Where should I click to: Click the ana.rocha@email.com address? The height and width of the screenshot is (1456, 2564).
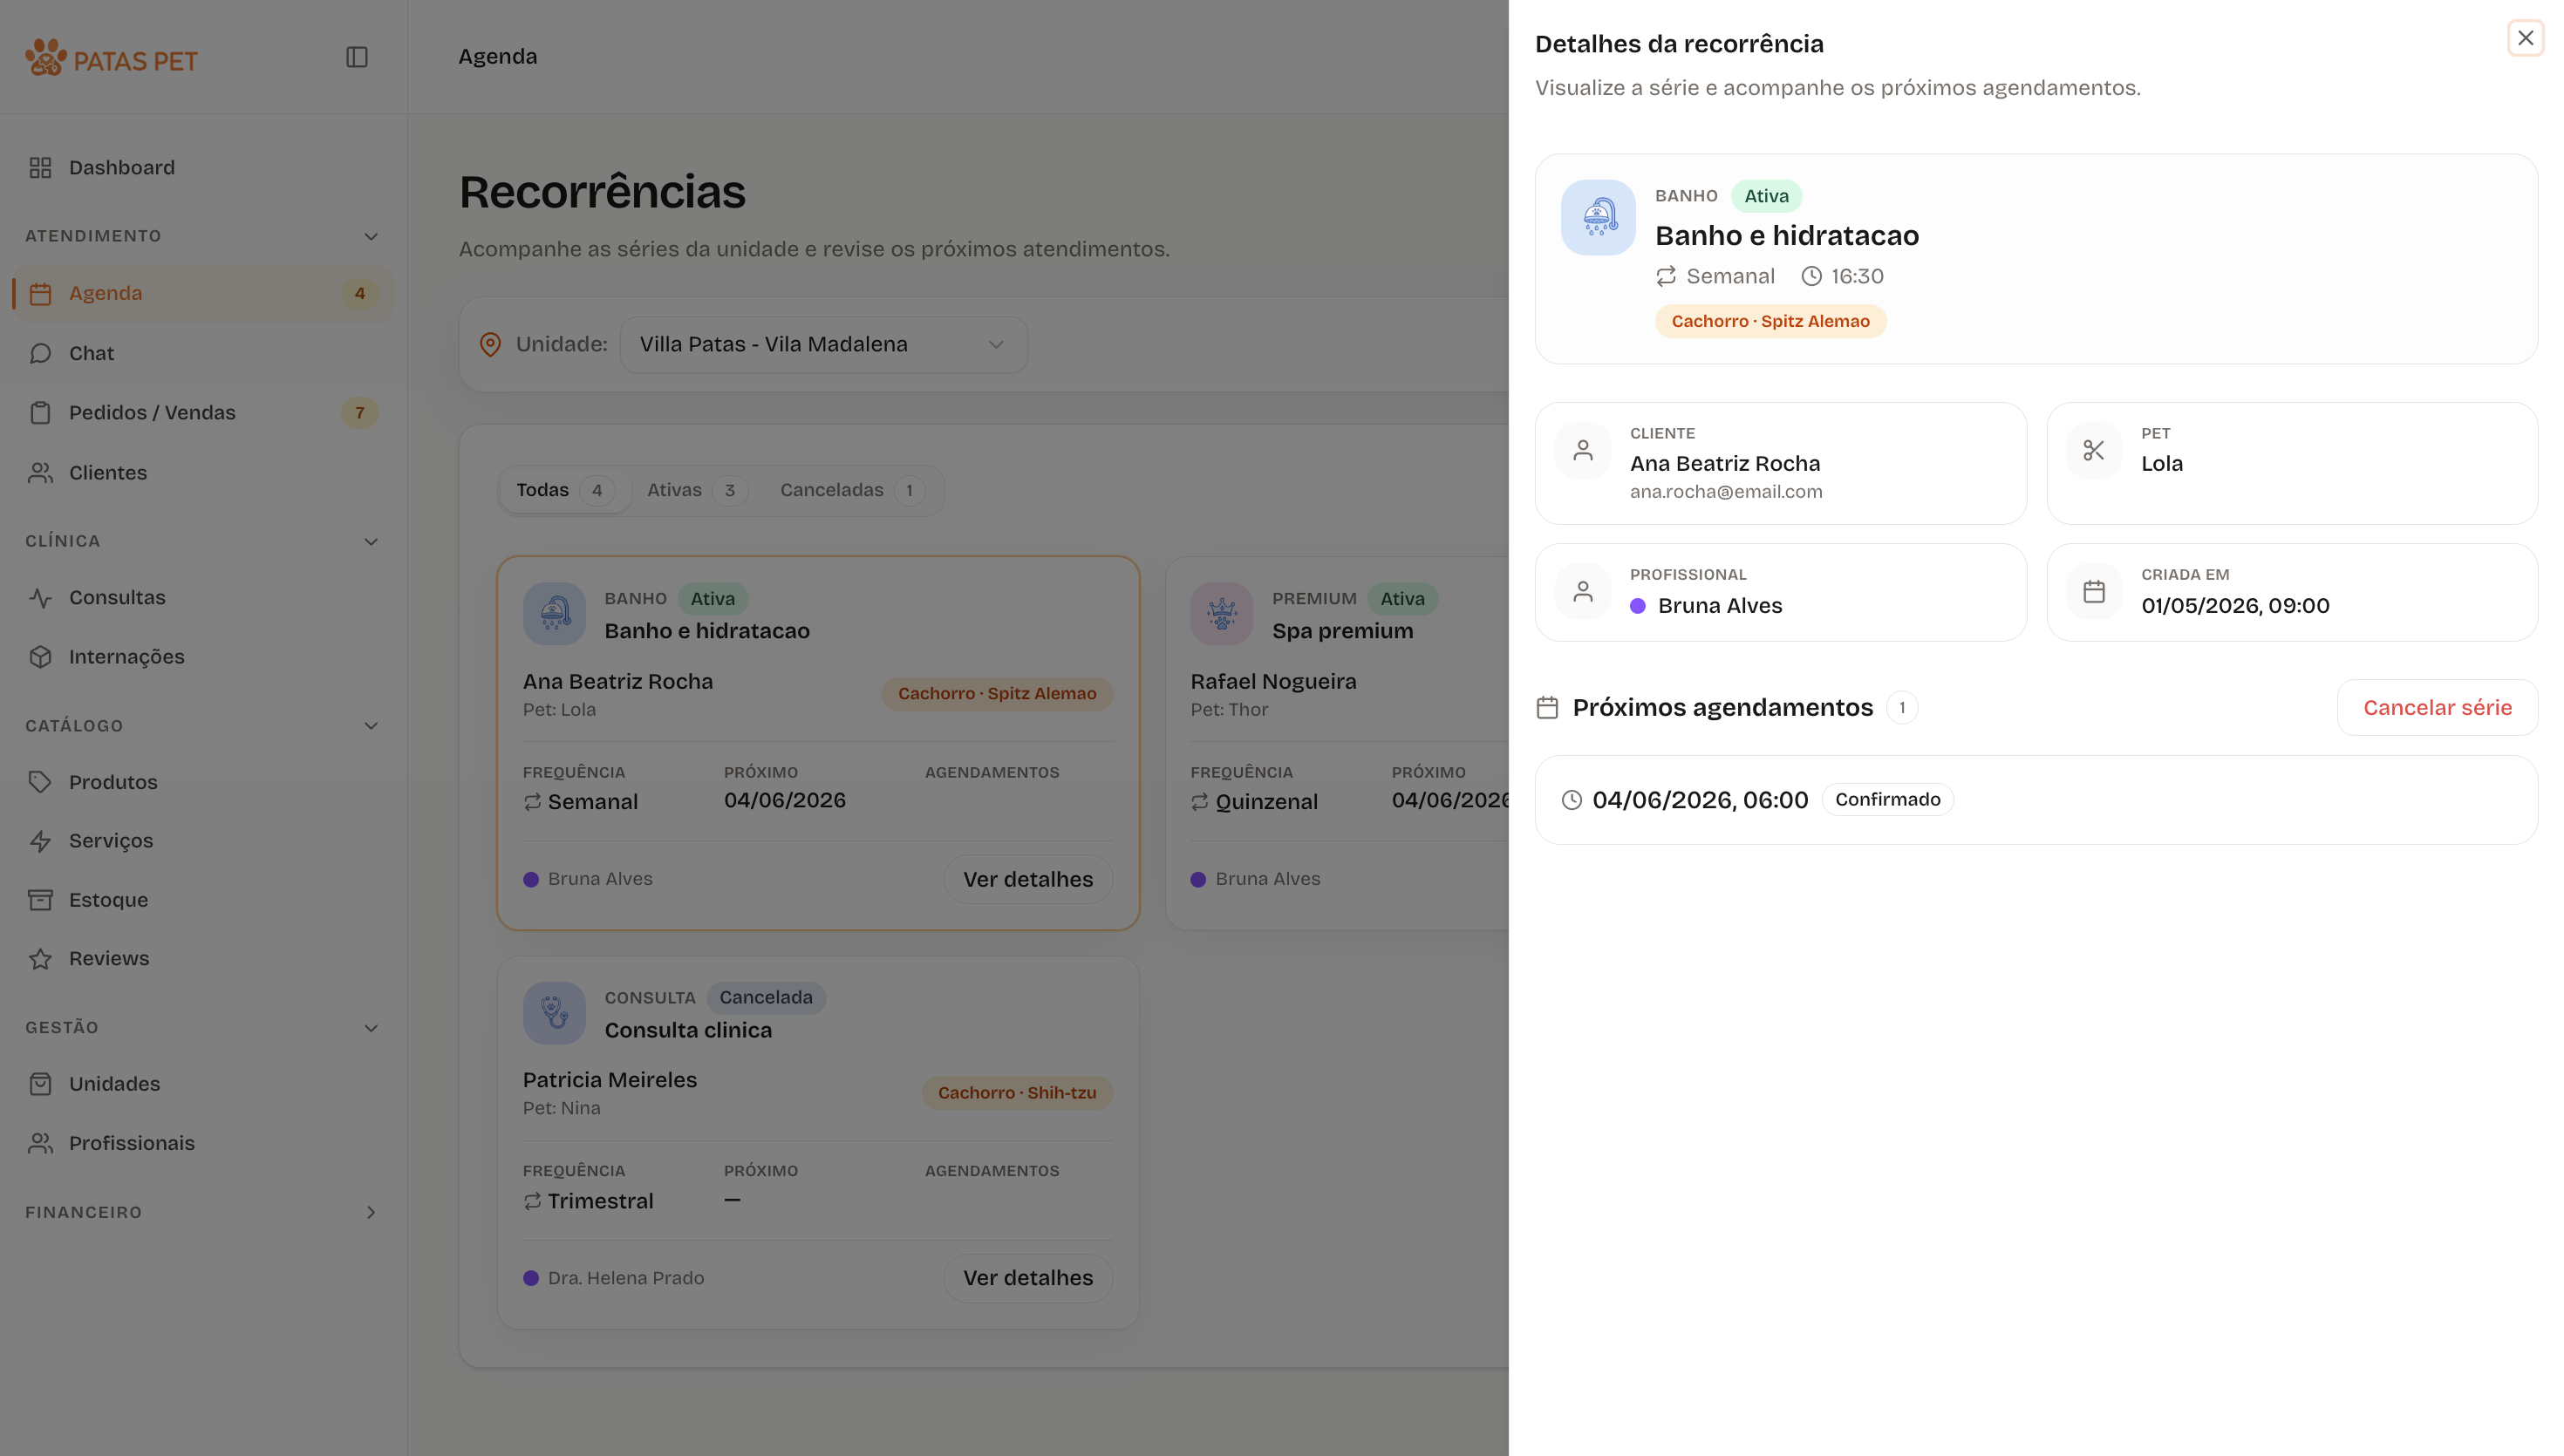(x=1726, y=492)
